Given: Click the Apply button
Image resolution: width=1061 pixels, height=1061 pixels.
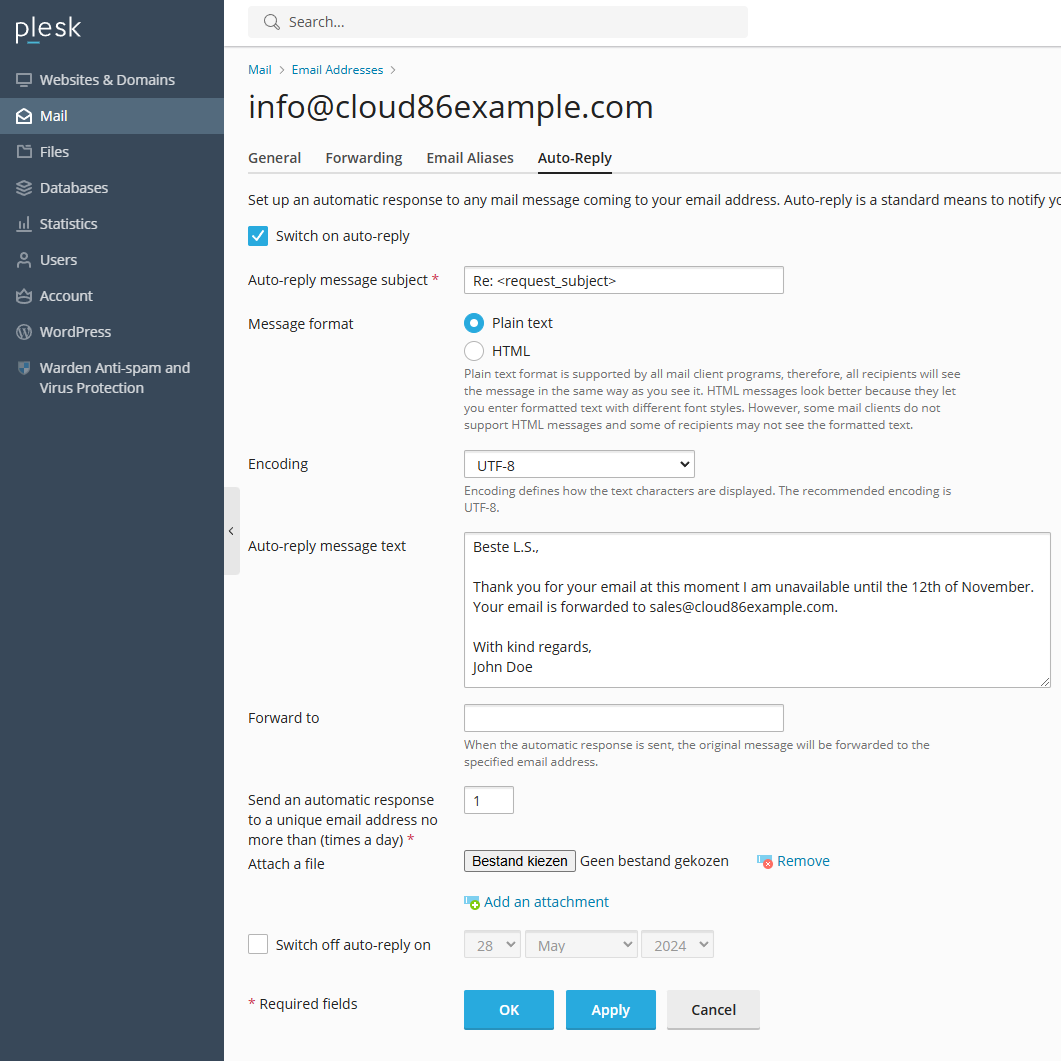Looking at the screenshot, I should click(x=610, y=1010).
